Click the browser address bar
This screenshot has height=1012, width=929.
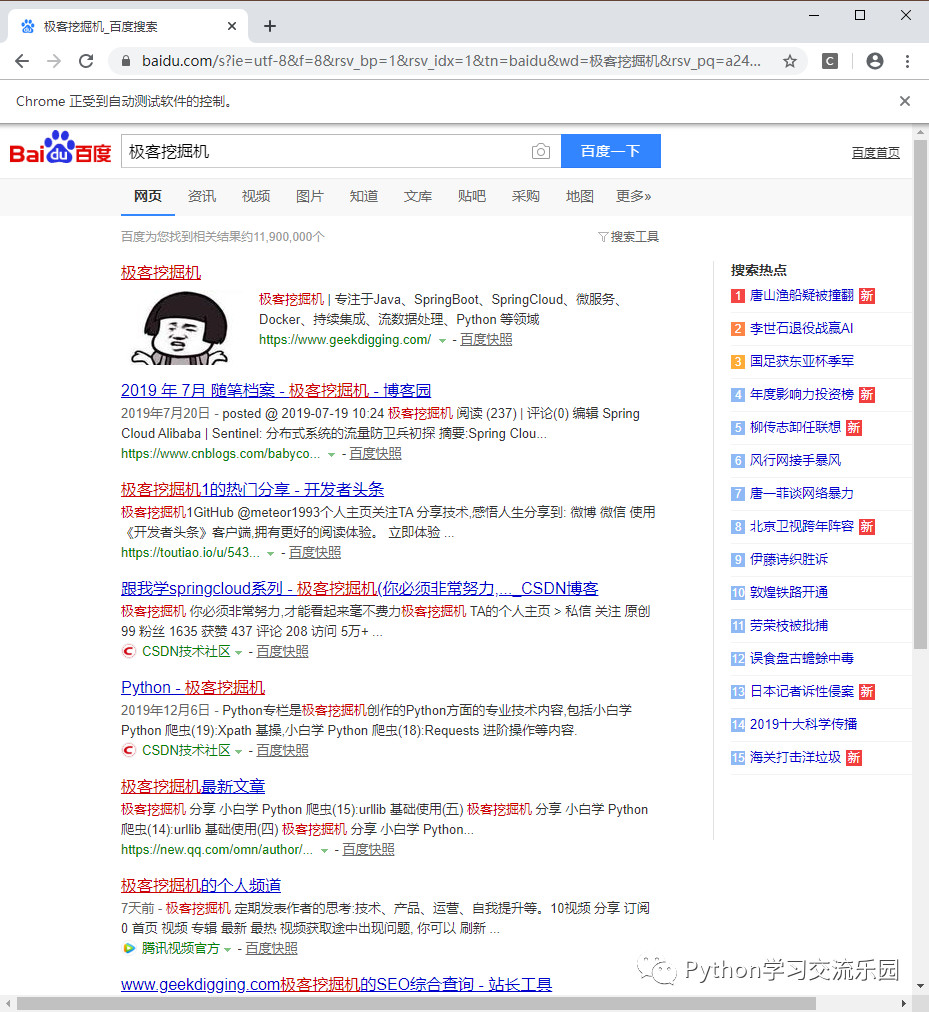(451, 61)
